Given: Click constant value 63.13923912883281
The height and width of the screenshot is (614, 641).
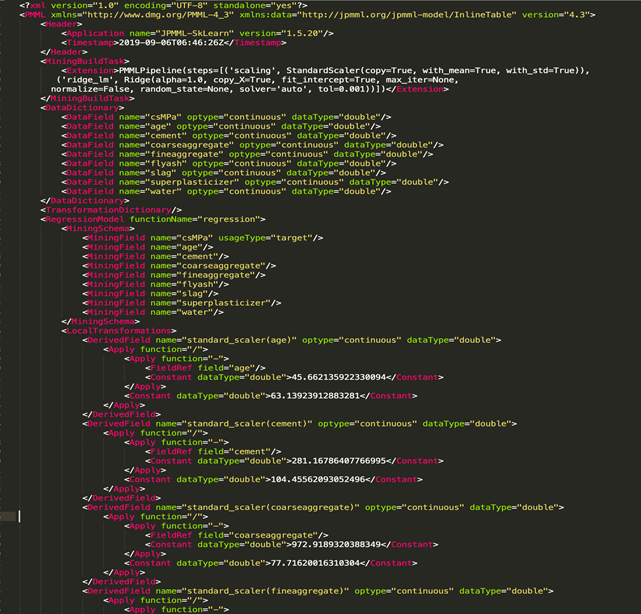Looking at the screenshot, I should (315, 396).
